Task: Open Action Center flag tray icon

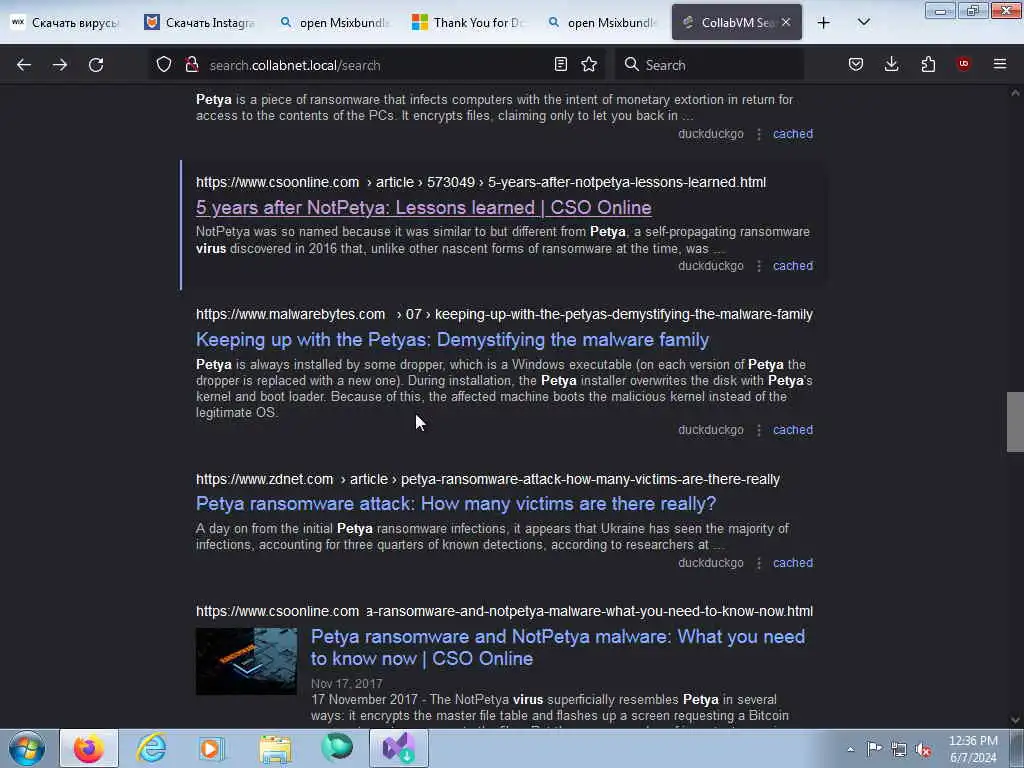Action: 874,749
